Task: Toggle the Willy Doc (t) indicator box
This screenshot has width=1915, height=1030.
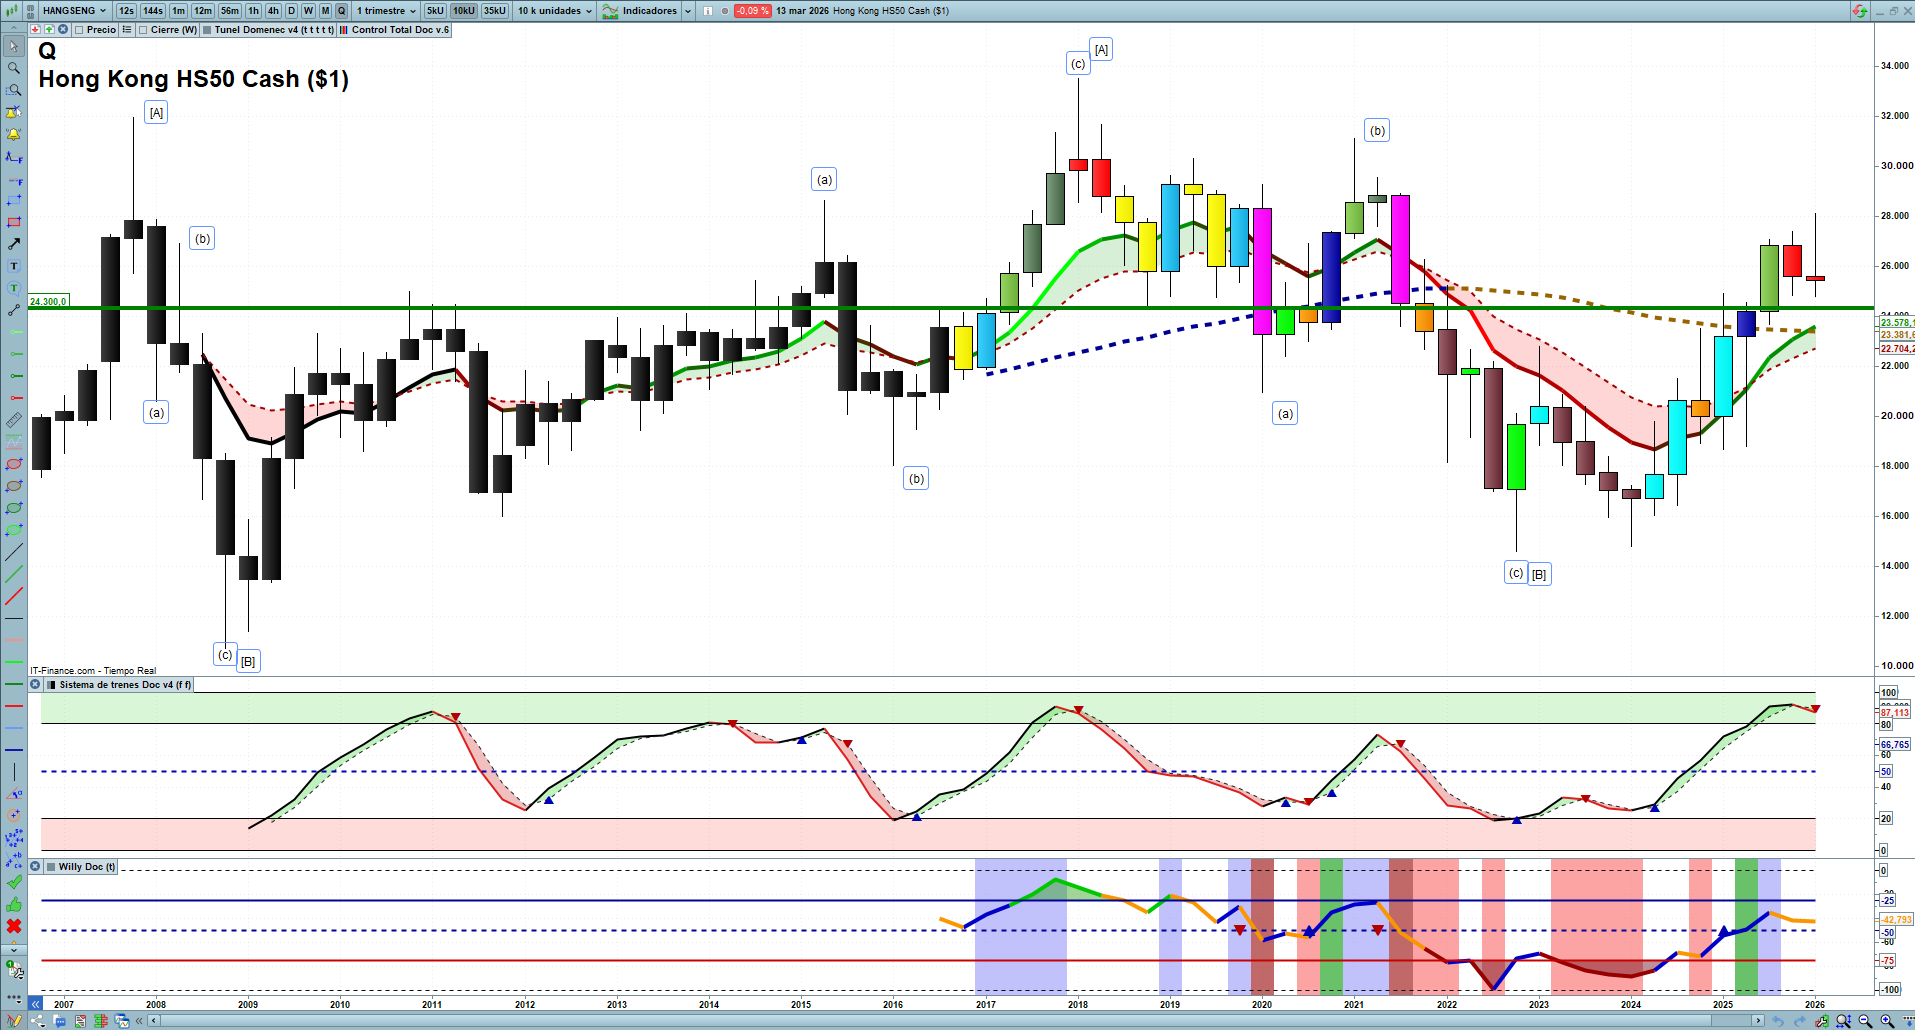Action: tap(51, 867)
